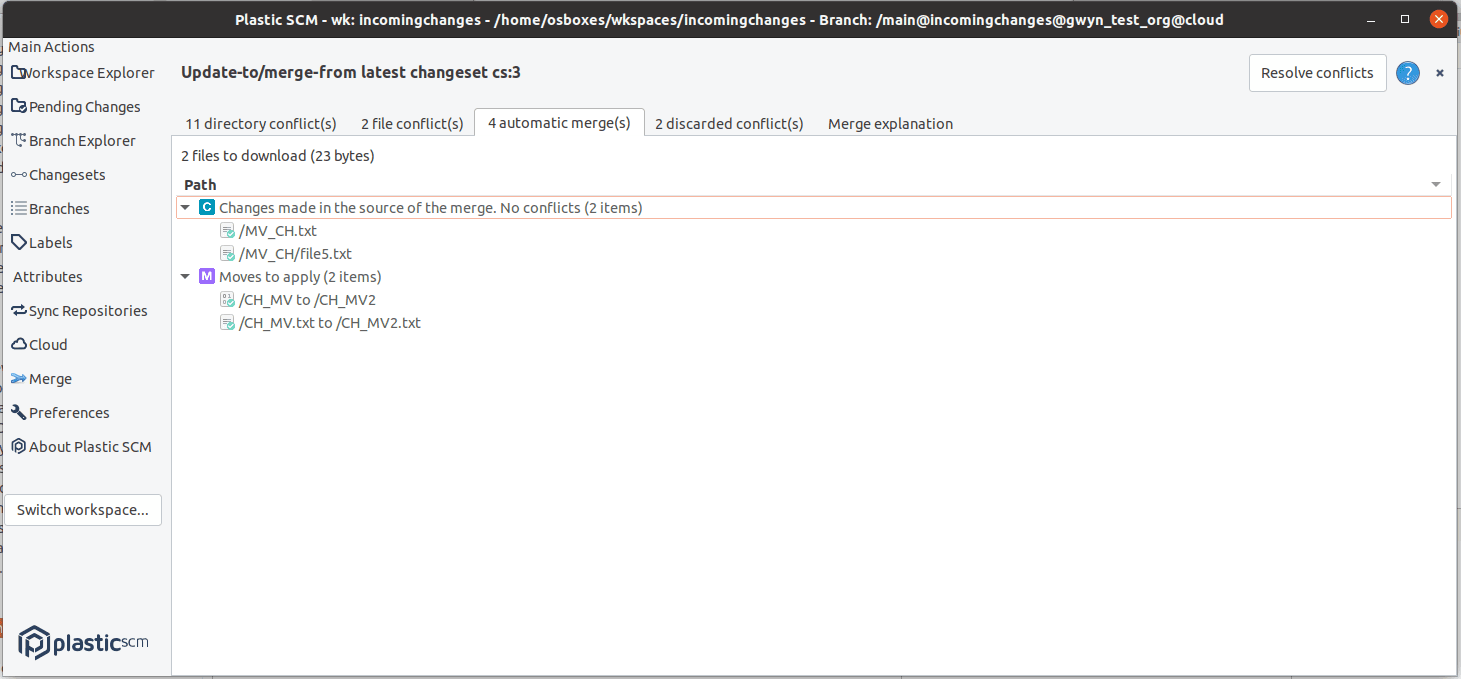Click the About Plastic SCM icon
Screen dimensions: 1461x679
pyautogui.click(x=19, y=447)
